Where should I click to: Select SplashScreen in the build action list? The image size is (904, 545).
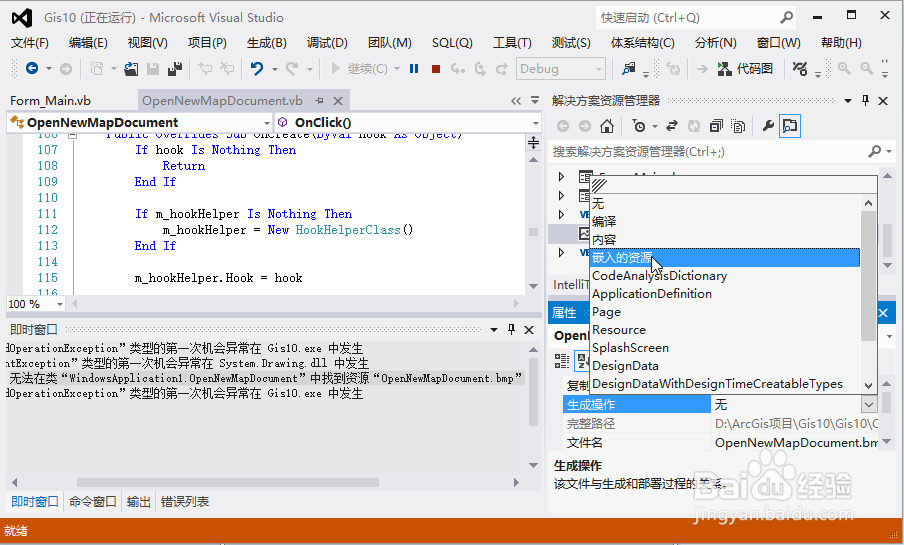(725, 347)
